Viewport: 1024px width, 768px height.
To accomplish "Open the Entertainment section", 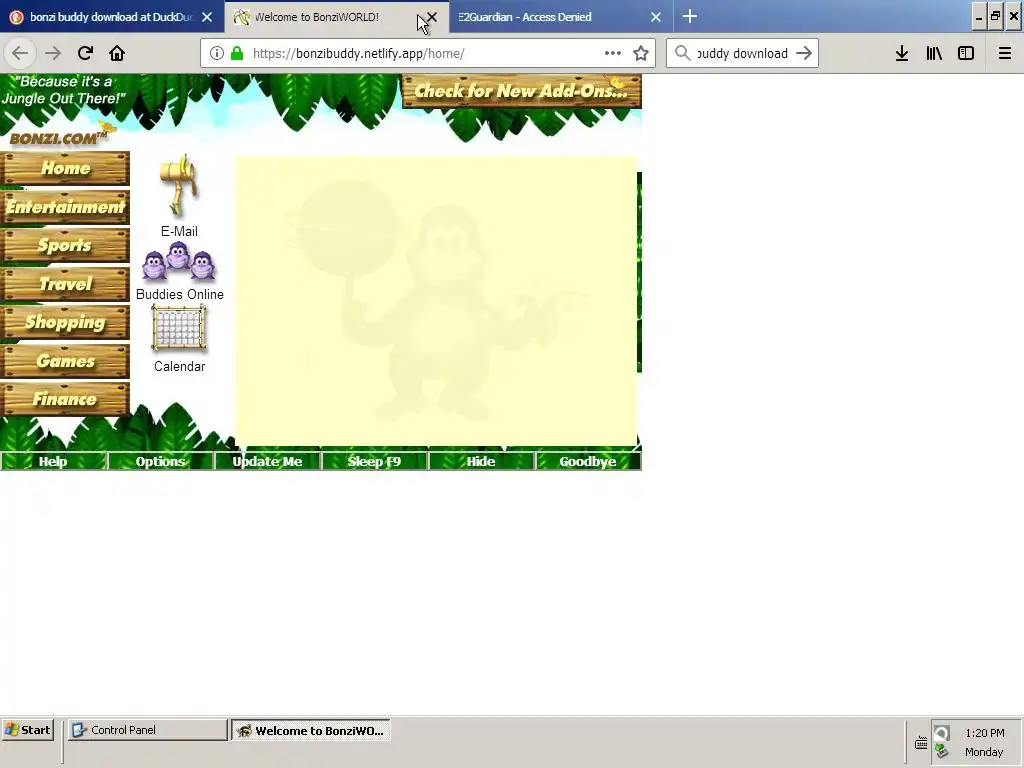I will pos(65,207).
